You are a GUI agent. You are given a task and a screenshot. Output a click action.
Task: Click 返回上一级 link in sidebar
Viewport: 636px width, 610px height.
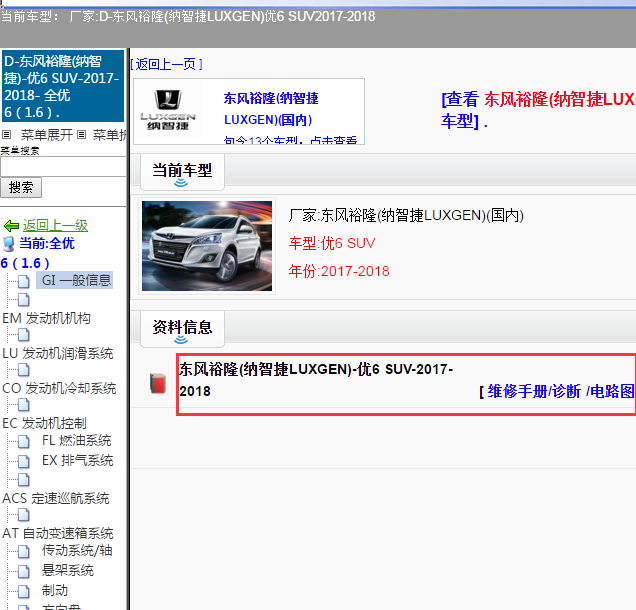(55, 226)
